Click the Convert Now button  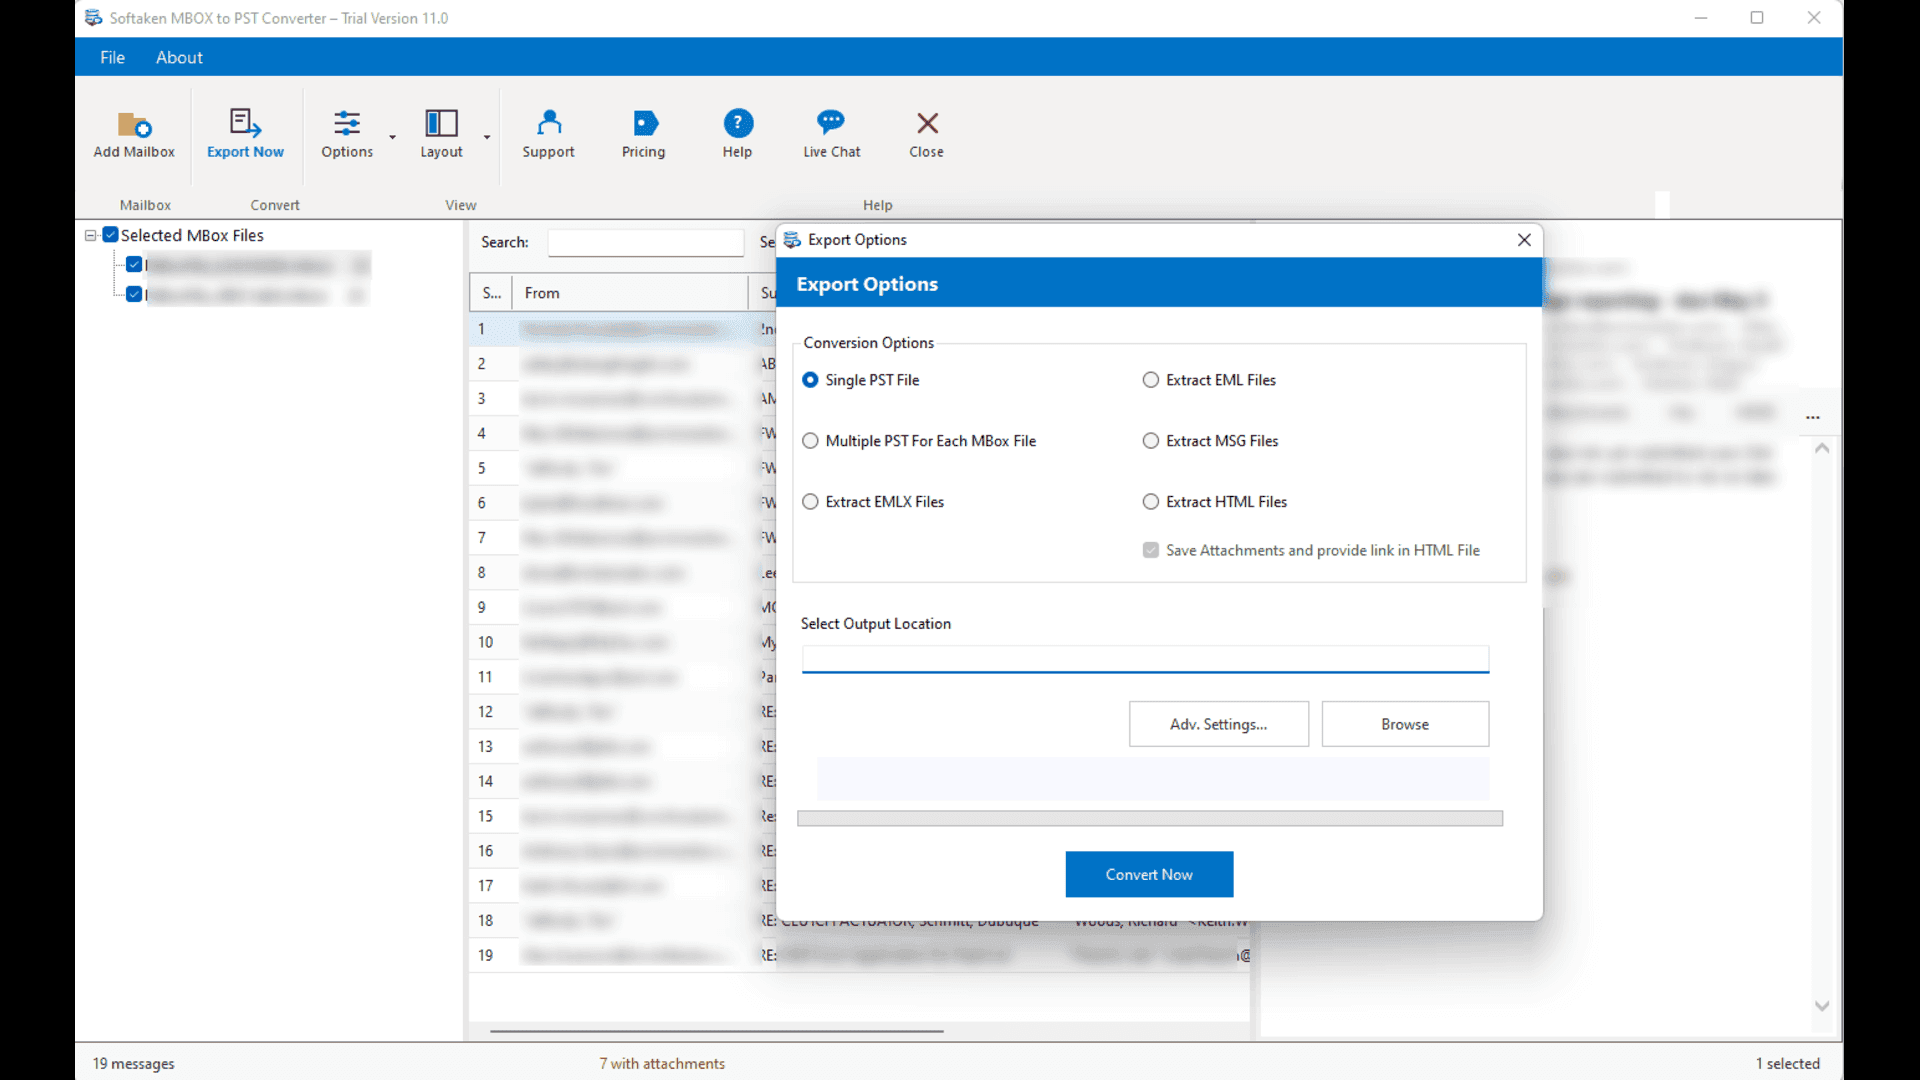[x=1149, y=874]
